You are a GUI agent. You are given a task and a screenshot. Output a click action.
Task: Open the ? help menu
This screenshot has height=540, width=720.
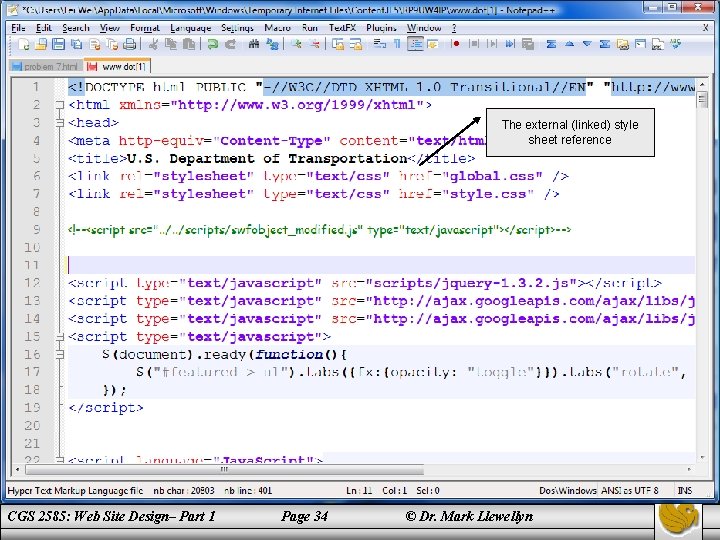click(454, 28)
